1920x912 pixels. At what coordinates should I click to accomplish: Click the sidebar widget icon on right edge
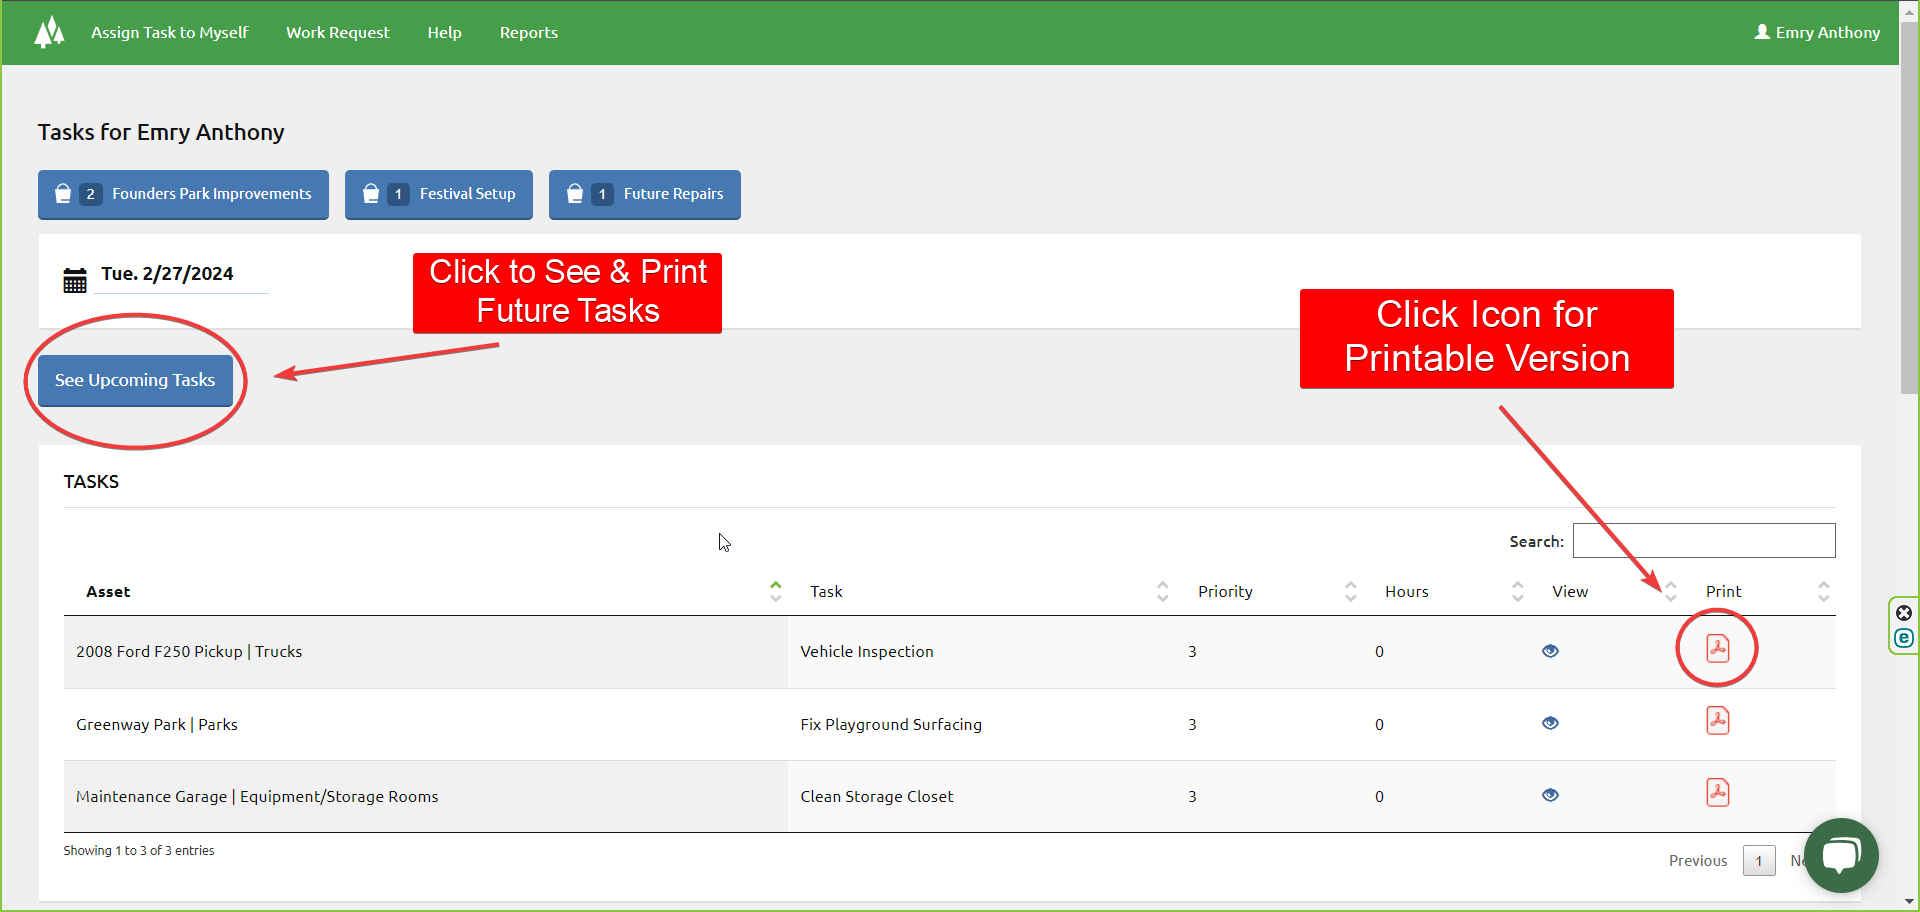pyautogui.click(x=1904, y=637)
